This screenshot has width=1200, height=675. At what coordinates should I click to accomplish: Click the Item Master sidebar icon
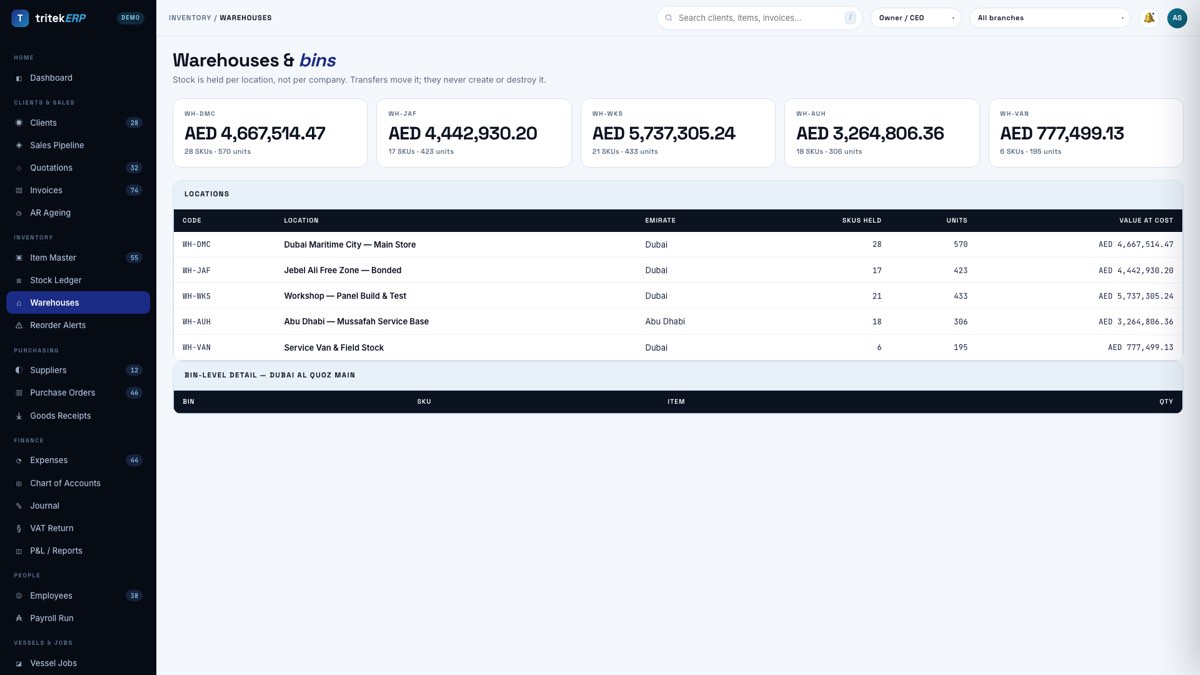[19, 258]
